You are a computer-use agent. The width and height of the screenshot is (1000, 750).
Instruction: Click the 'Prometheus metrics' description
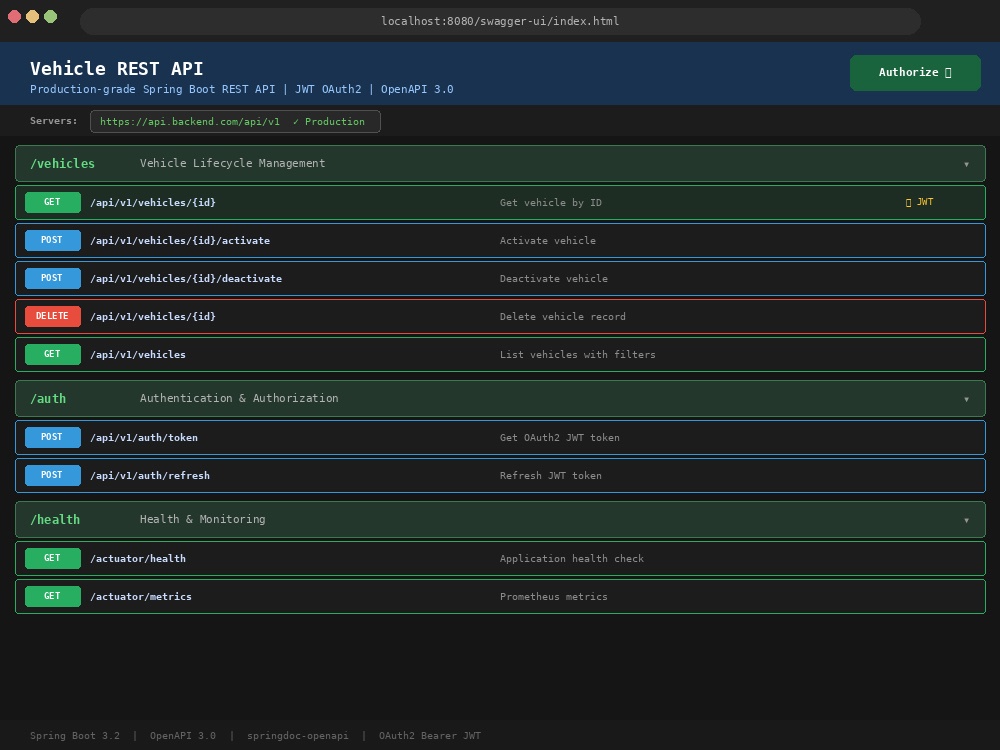pyautogui.click(x=554, y=597)
